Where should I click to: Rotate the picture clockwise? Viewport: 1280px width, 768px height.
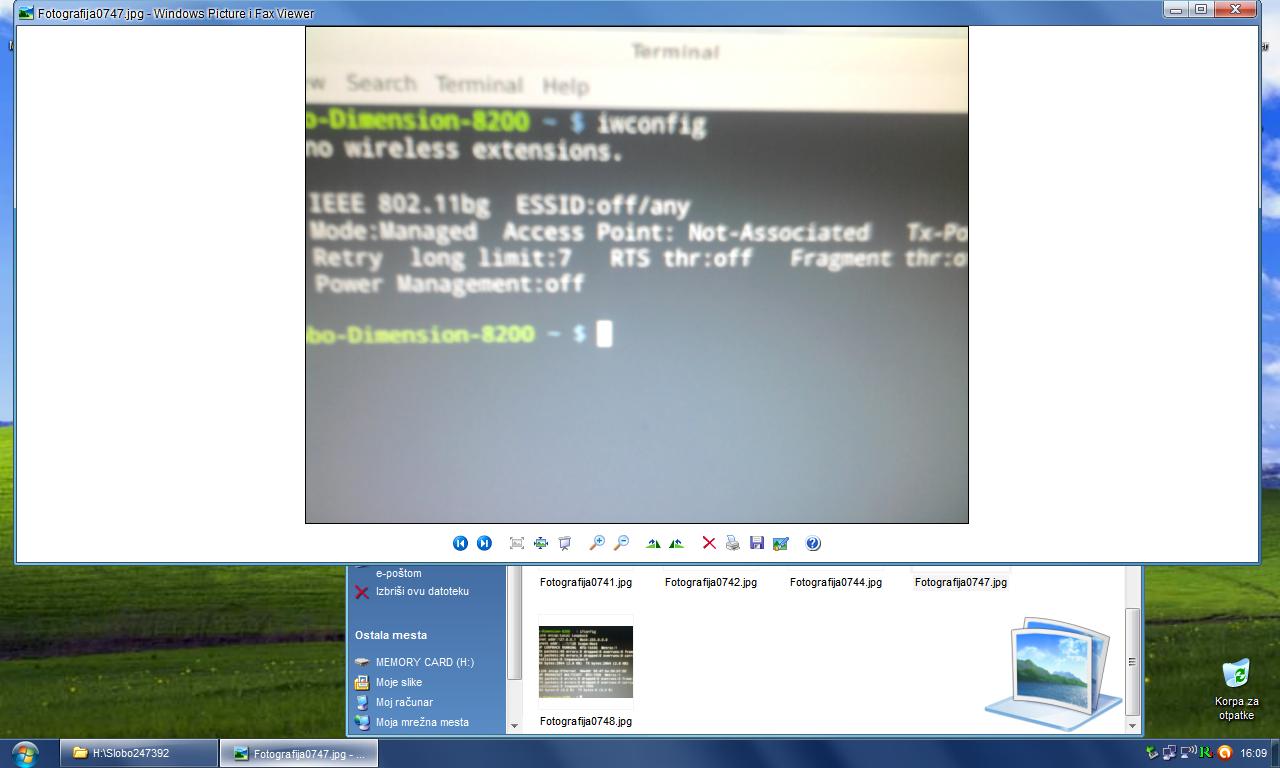coord(653,543)
